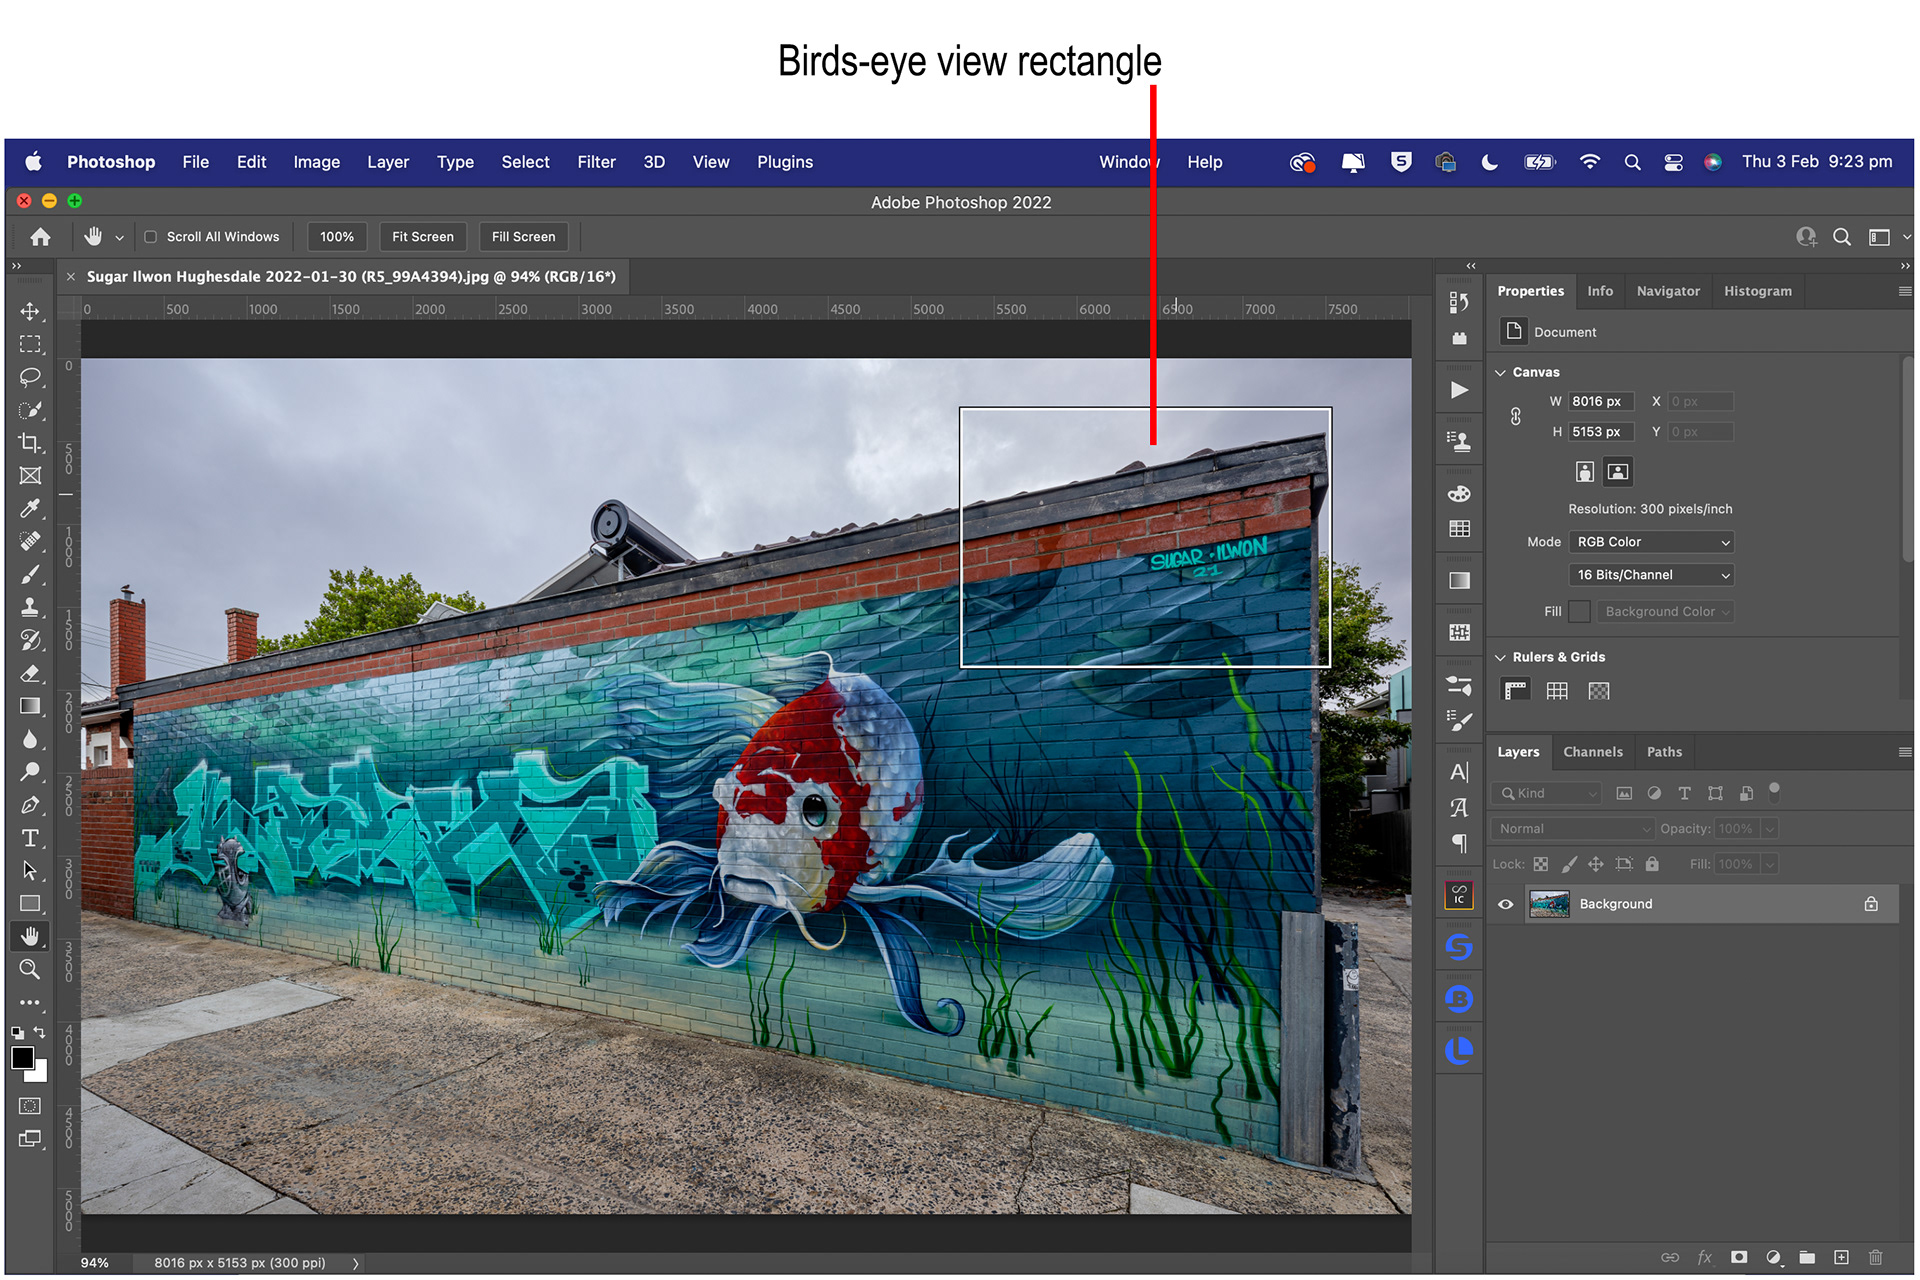
Task: Click the Fill Screen button
Action: [523, 237]
